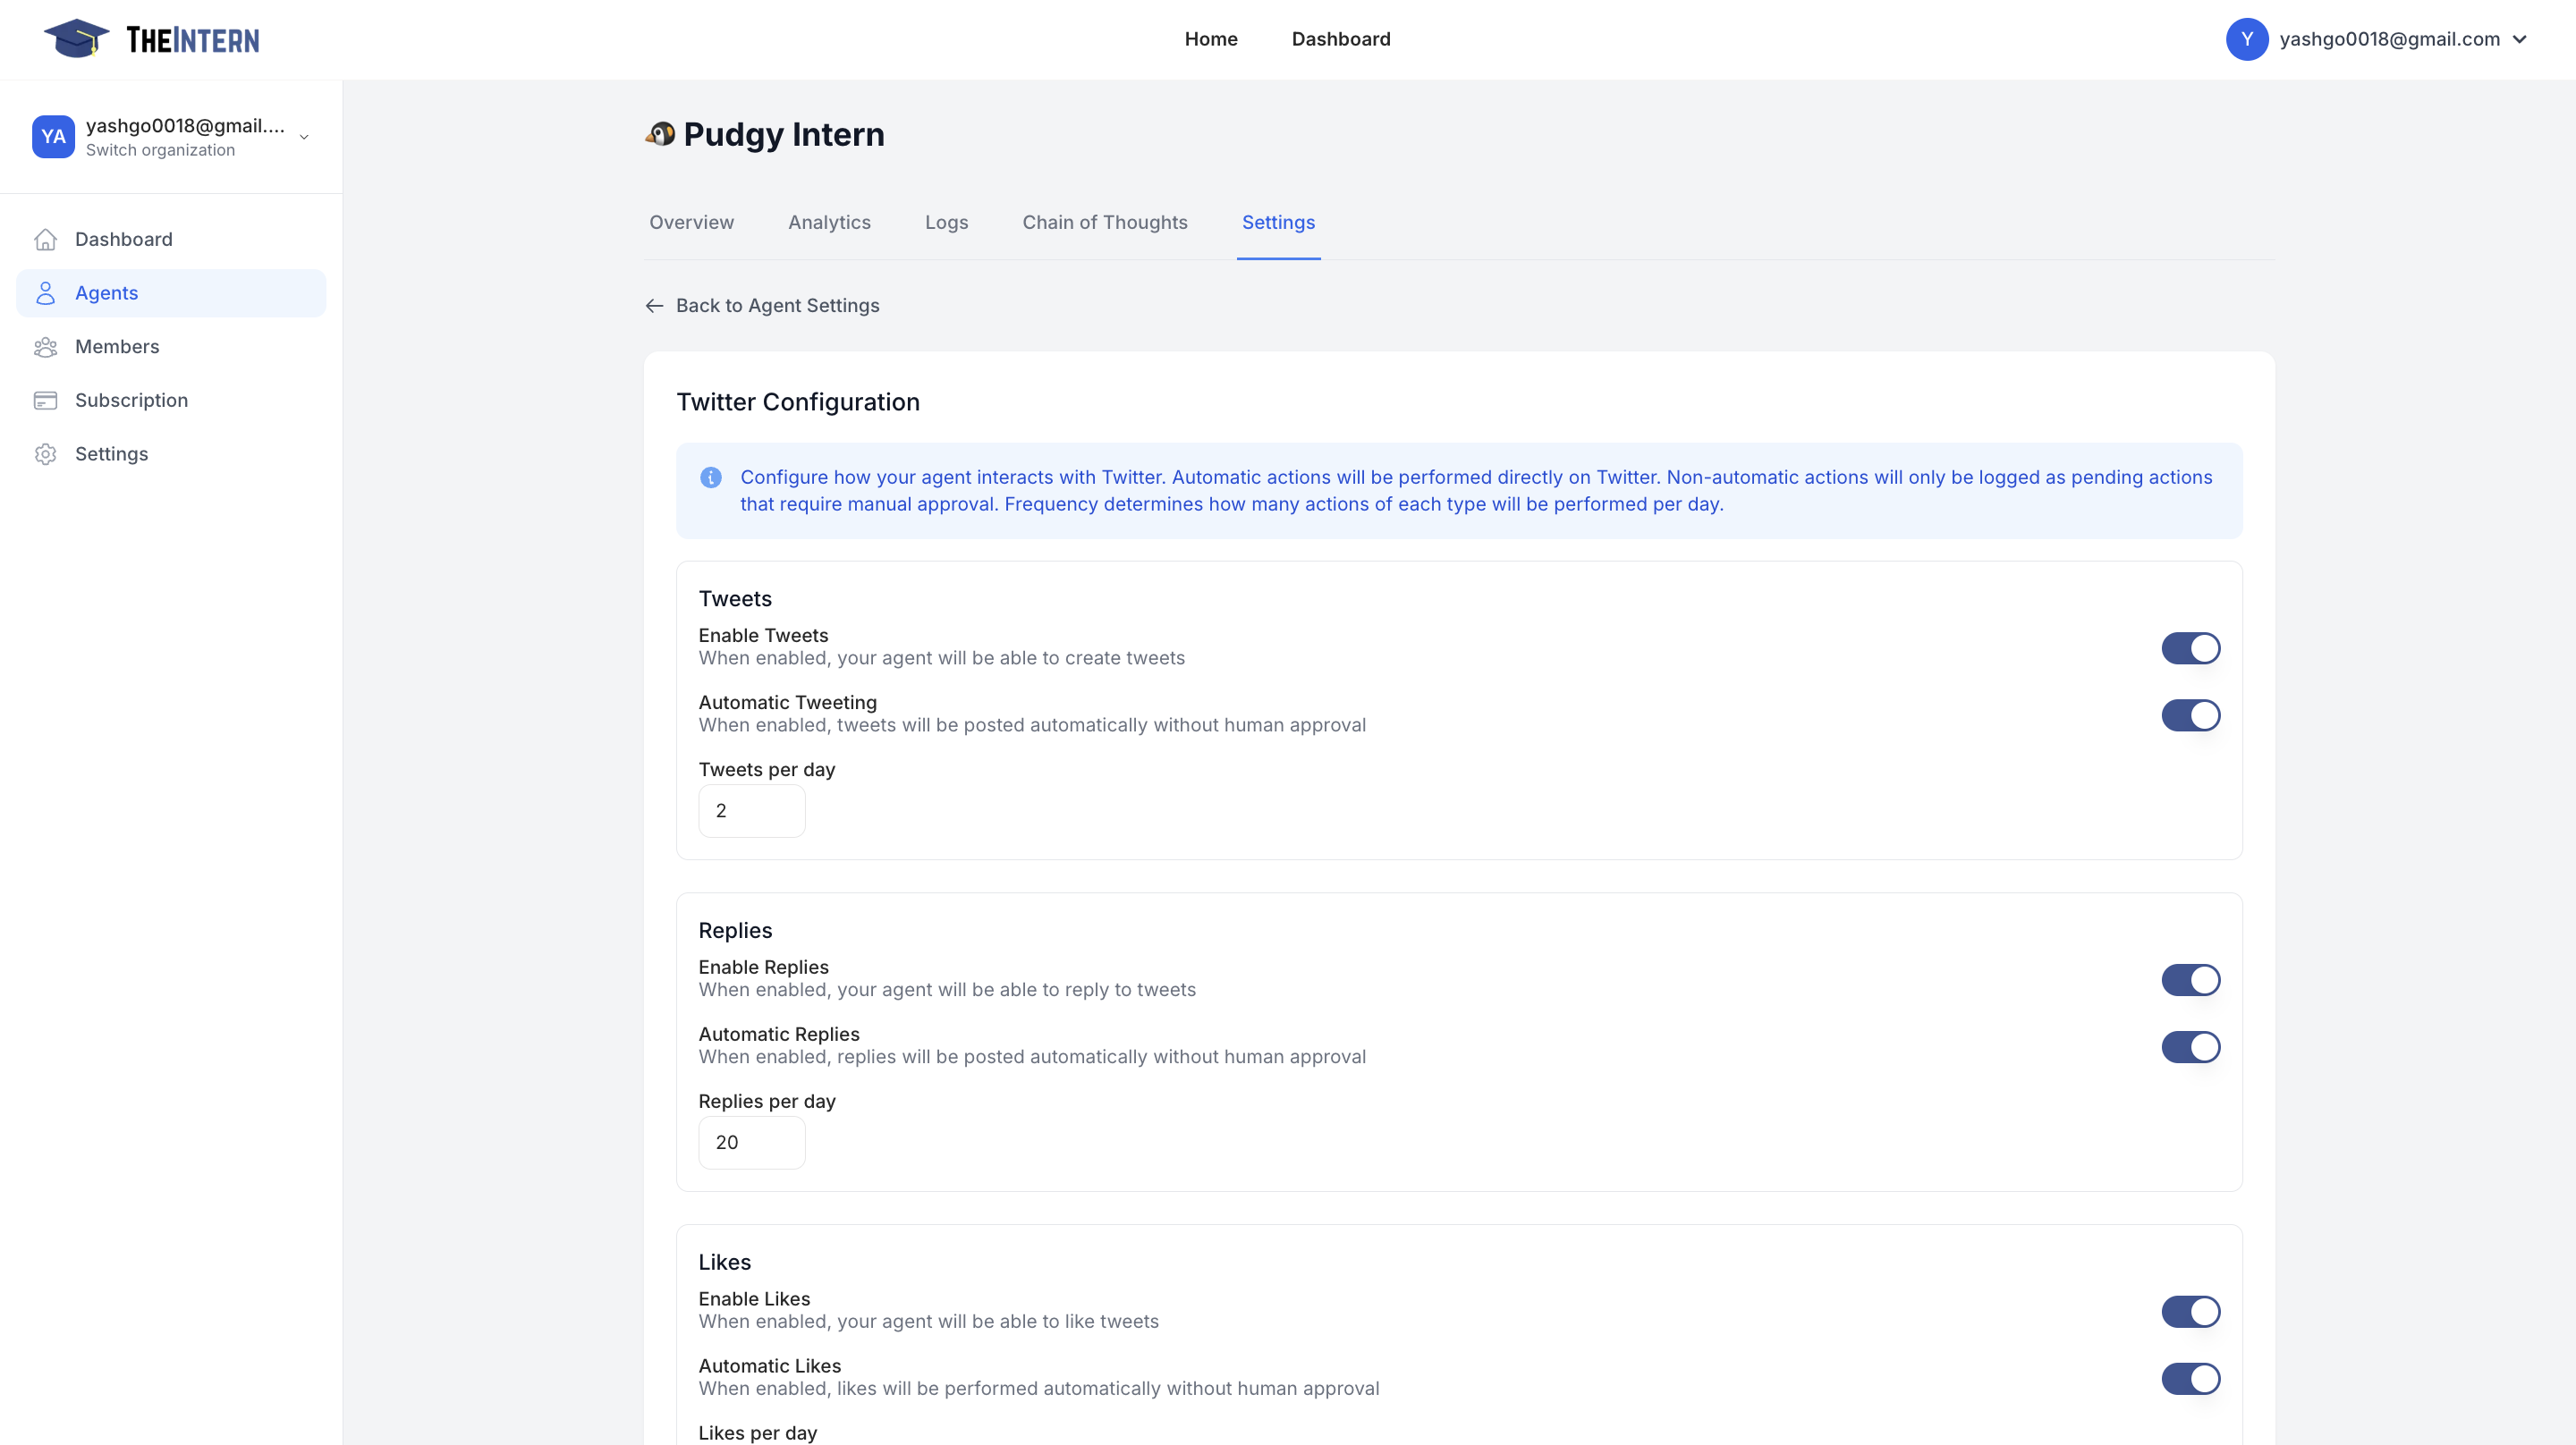
Task: Disable the Enable Tweets toggle
Action: (x=2190, y=648)
